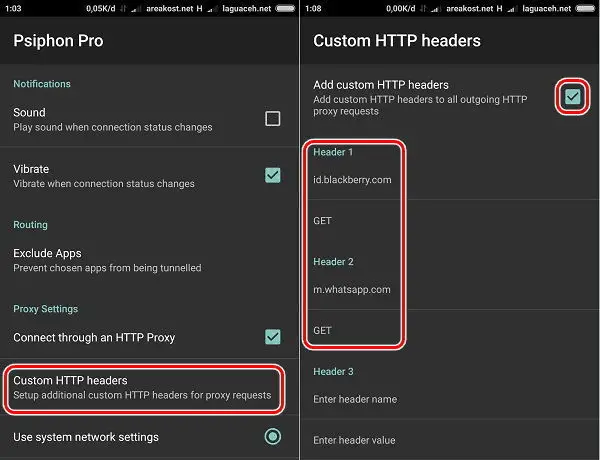This screenshot has width=600, height=460.
Task: Tap the Psiphon Pro title
Action: (58, 41)
